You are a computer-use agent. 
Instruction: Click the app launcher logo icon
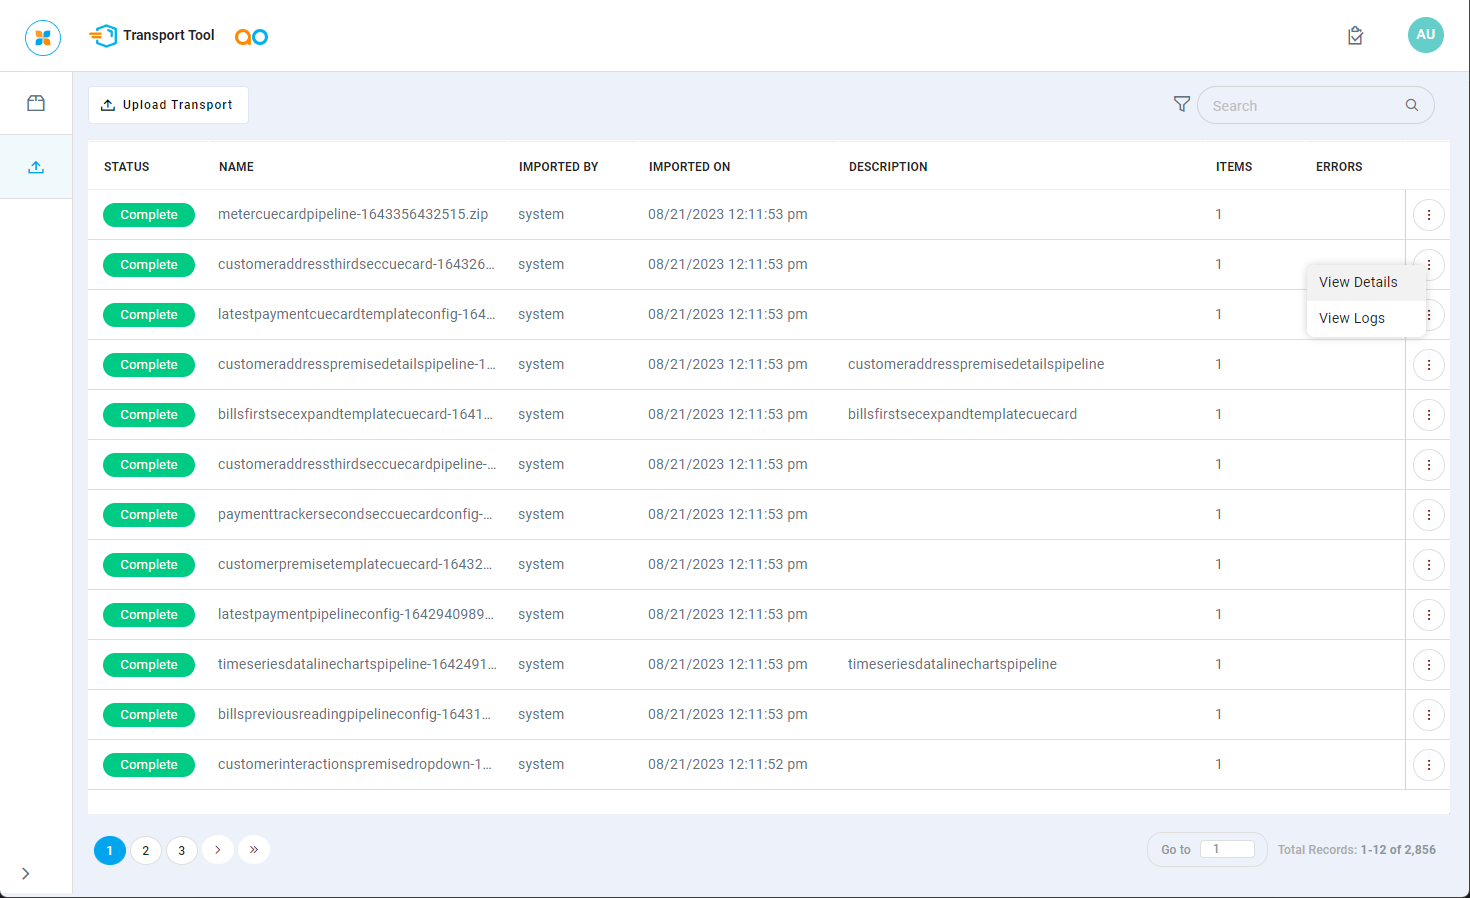click(43, 38)
